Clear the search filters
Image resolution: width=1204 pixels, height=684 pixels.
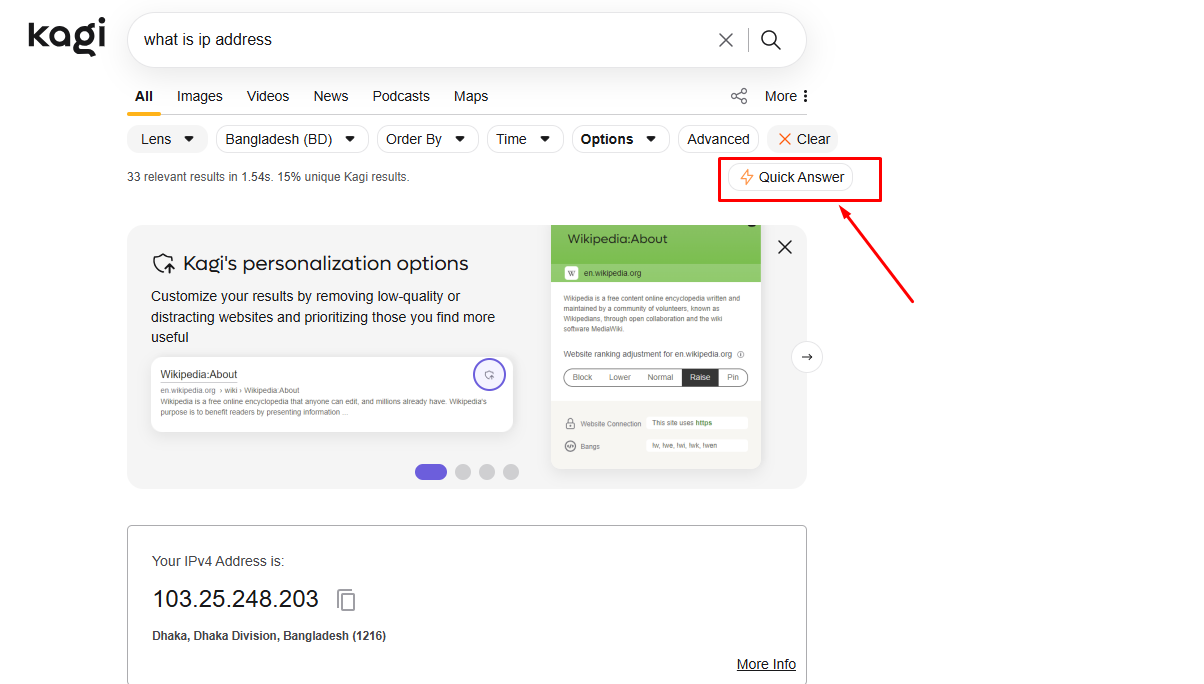pyautogui.click(x=803, y=139)
